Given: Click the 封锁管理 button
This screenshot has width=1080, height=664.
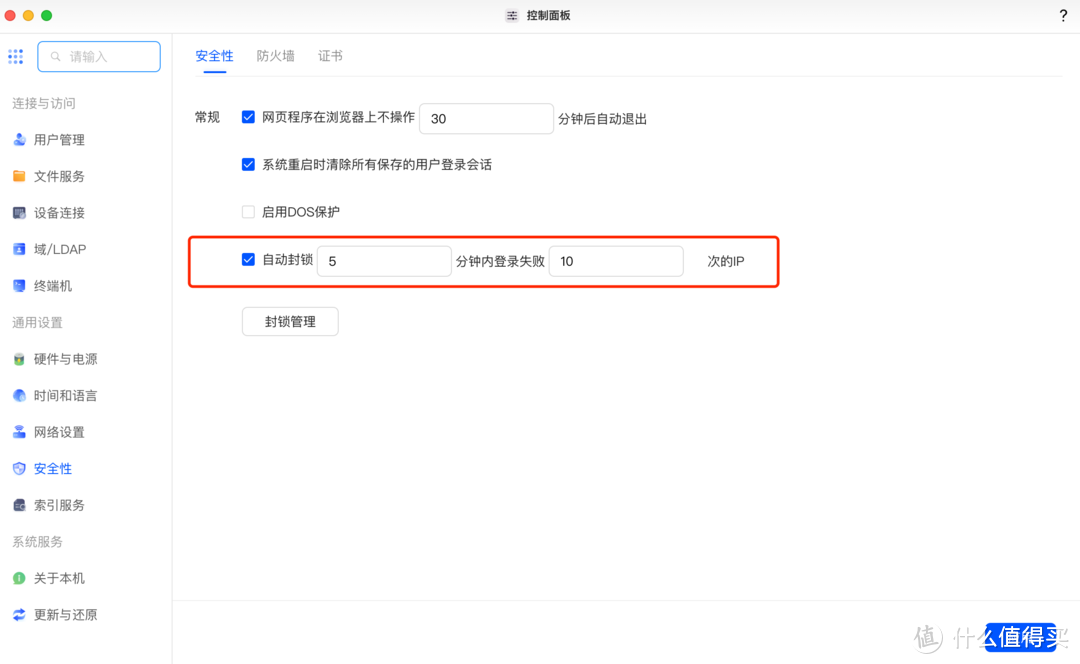Looking at the screenshot, I should click(x=290, y=321).
